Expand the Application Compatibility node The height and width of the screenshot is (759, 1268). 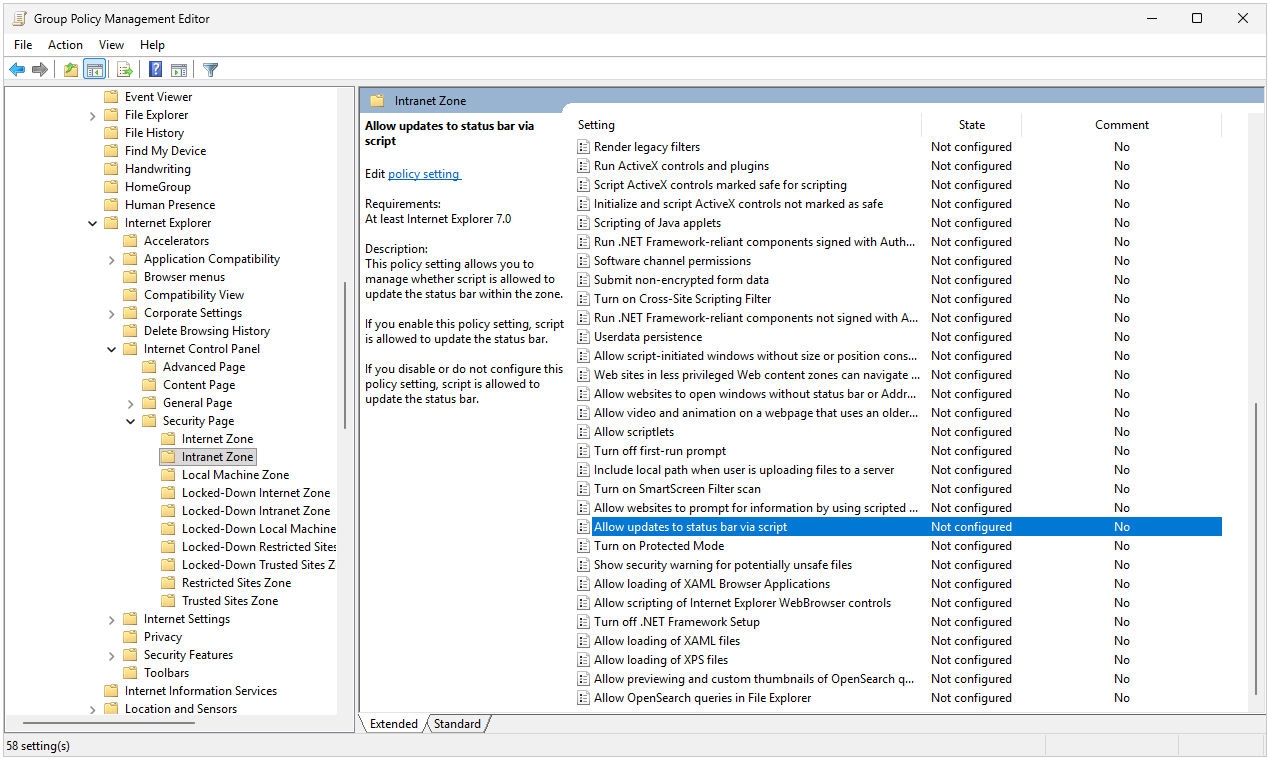coord(112,259)
